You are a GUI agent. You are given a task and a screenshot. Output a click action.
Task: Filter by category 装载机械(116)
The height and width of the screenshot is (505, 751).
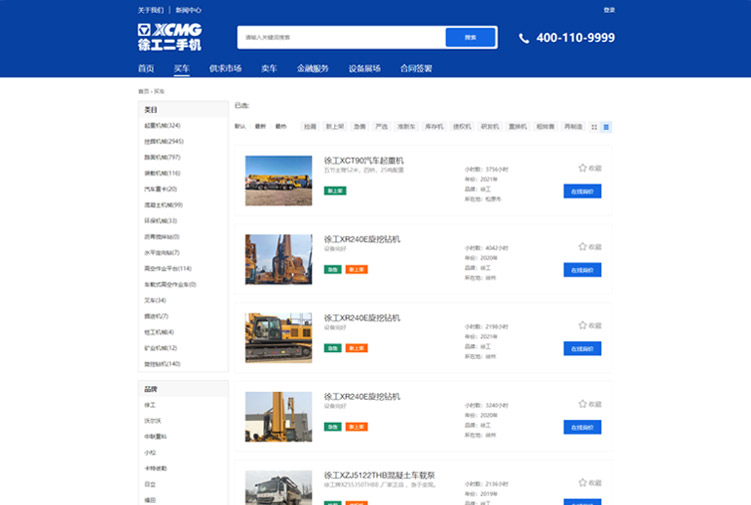point(162,173)
